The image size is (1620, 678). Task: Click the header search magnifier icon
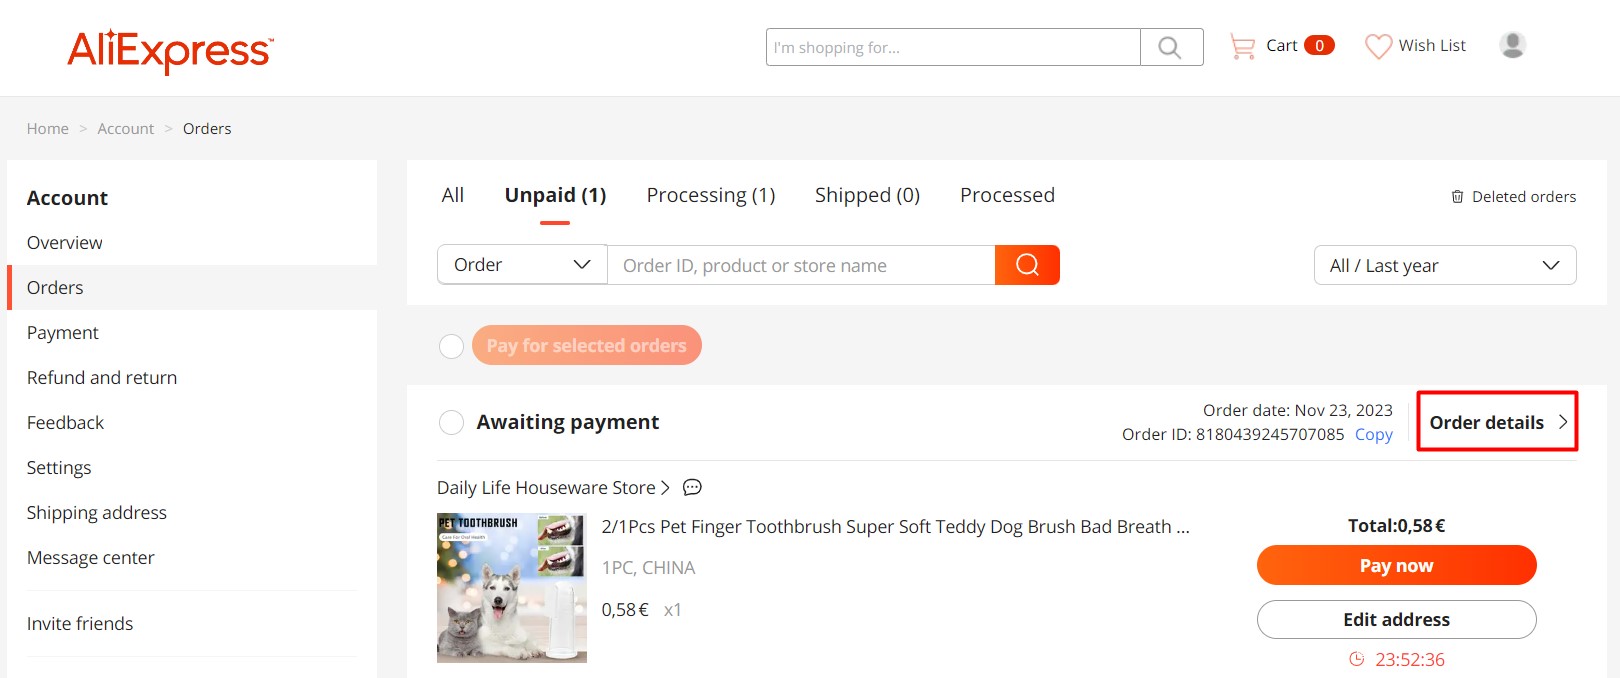coord(1170,46)
